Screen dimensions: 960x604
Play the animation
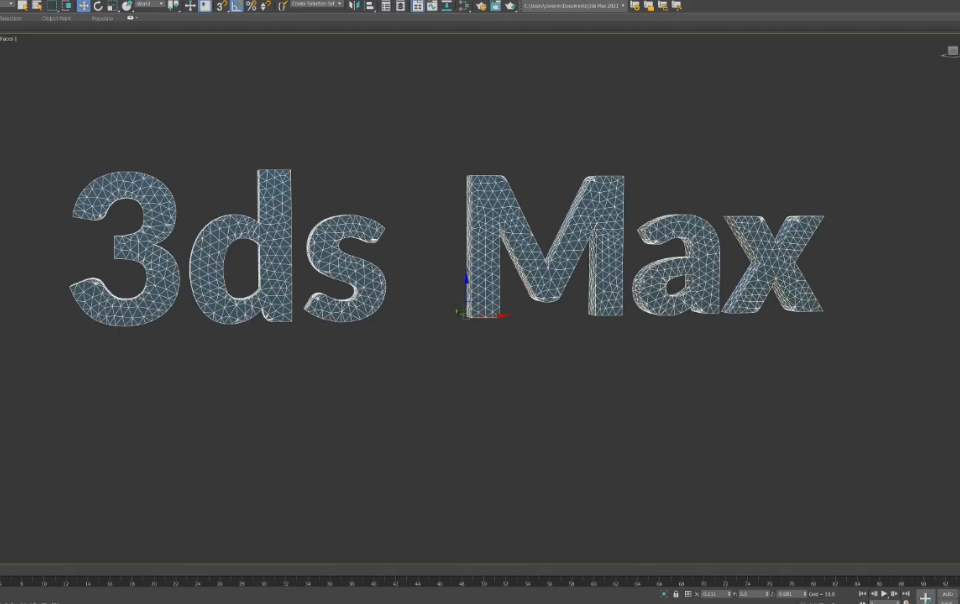pyautogui.click(x=884, y=594)
